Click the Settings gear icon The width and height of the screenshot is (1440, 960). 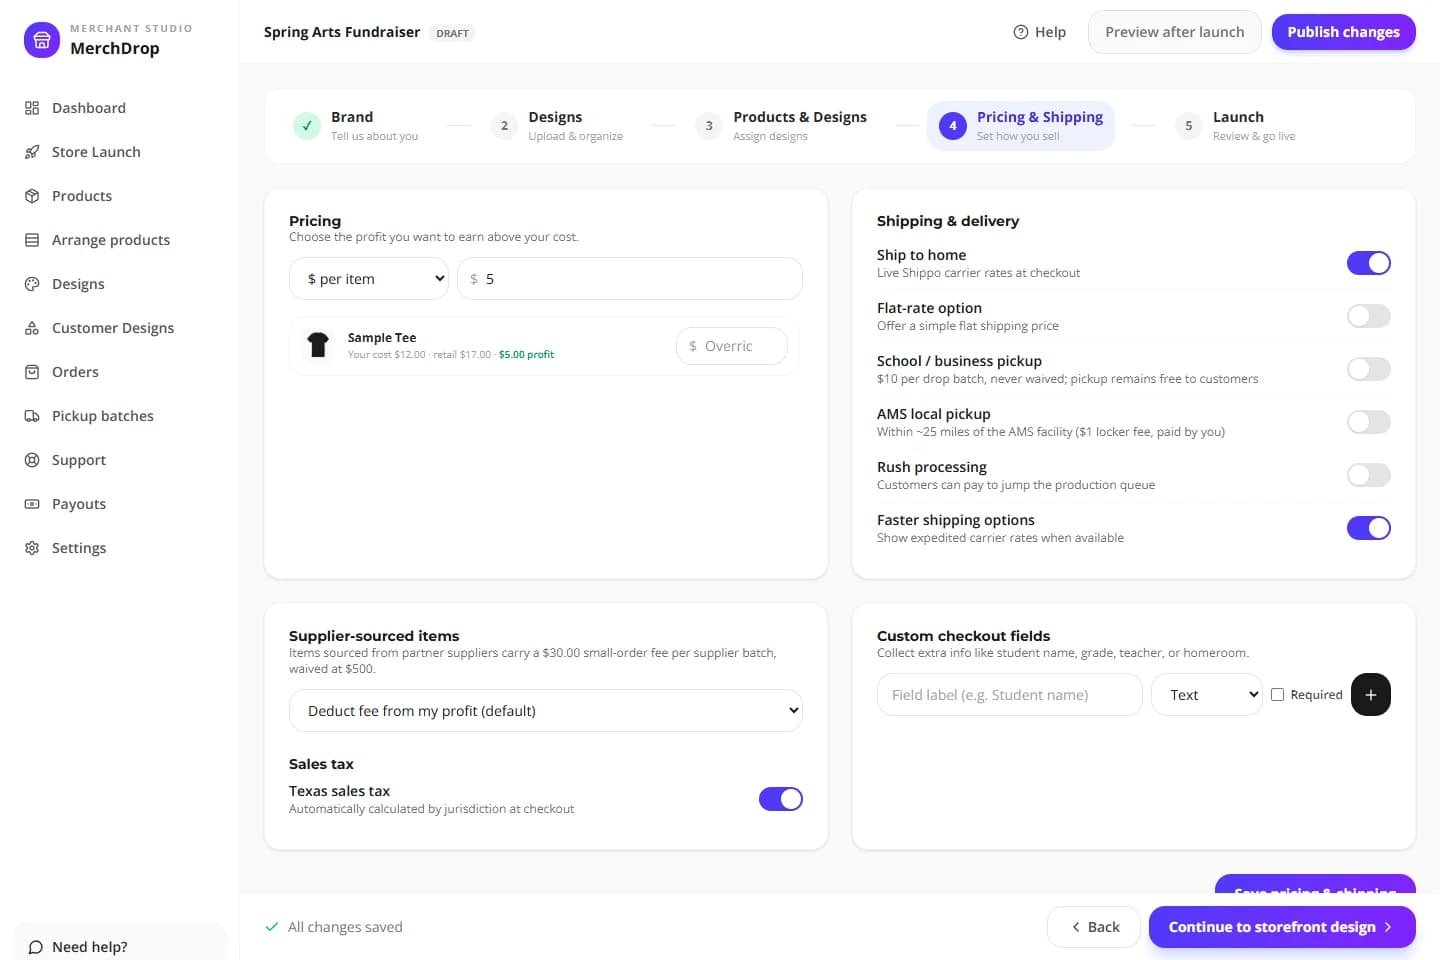pyautogui.click(x=32, y=548)
